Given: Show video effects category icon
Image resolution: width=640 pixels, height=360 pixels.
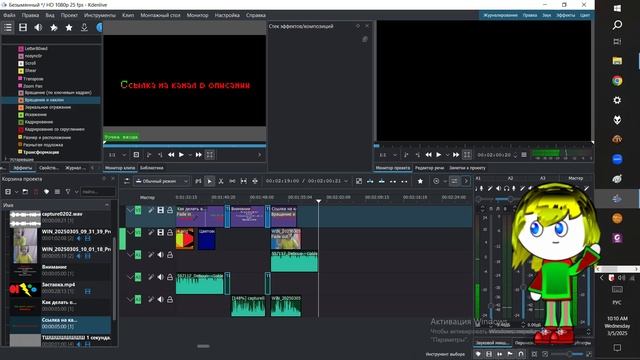Looking at the screenshot, I should pos(23,27).
